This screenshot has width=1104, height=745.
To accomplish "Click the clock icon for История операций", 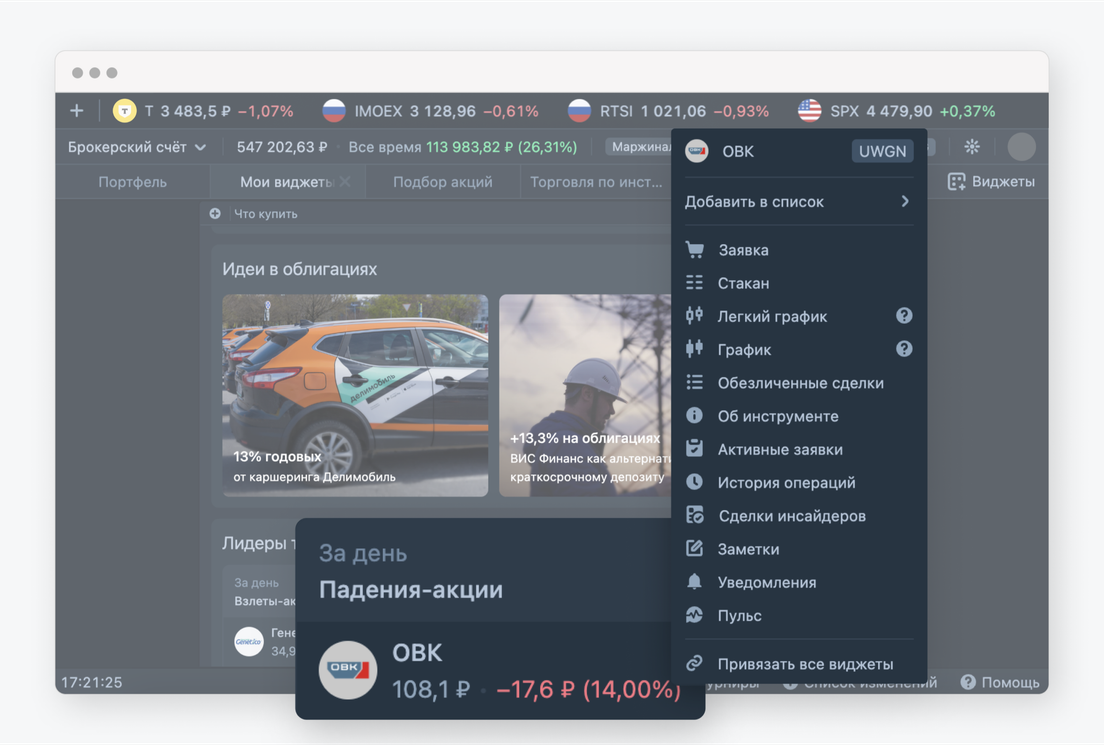I will (x=694, y=482).
